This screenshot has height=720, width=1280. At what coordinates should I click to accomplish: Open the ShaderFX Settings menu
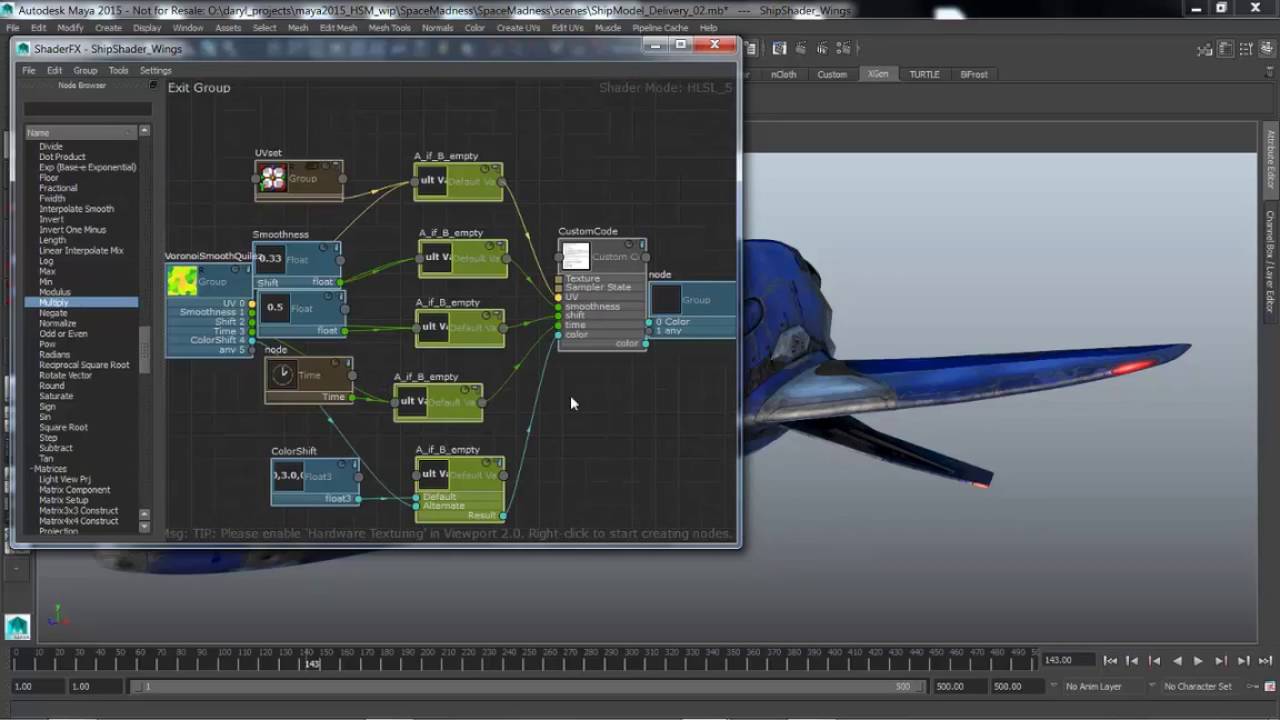[155, 70]
